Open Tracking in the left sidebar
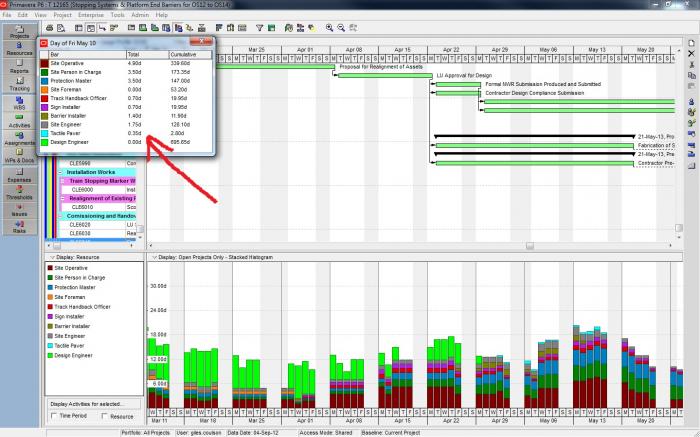 click(x=19, y=84)
